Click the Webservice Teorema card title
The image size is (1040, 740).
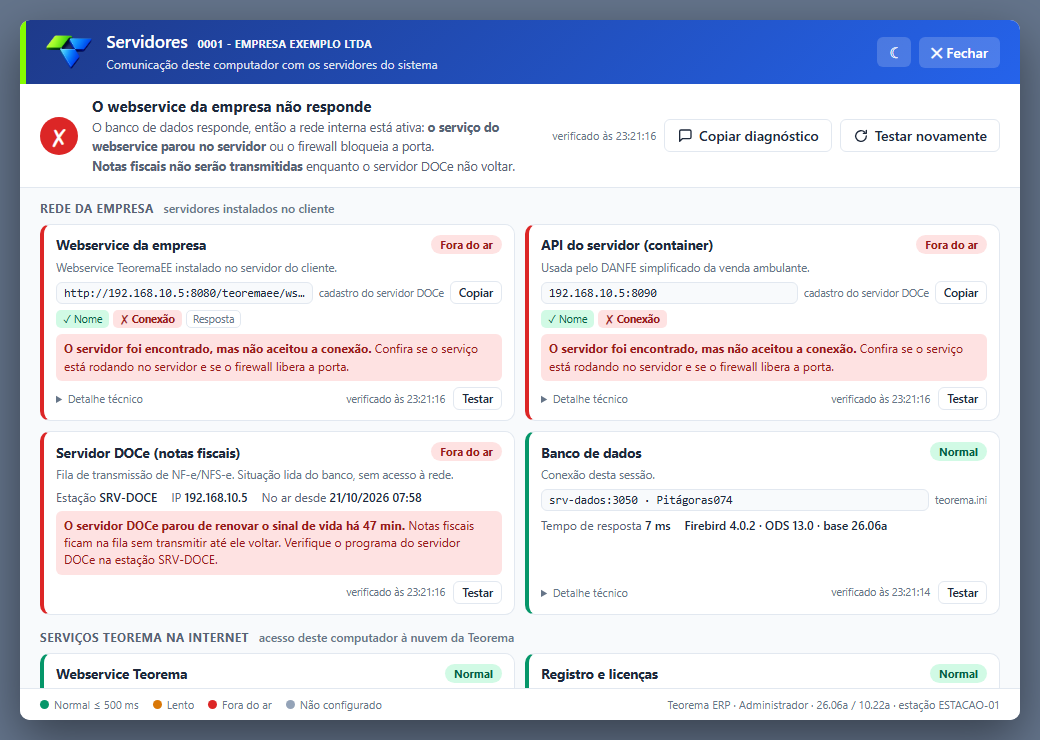[121, 674]
